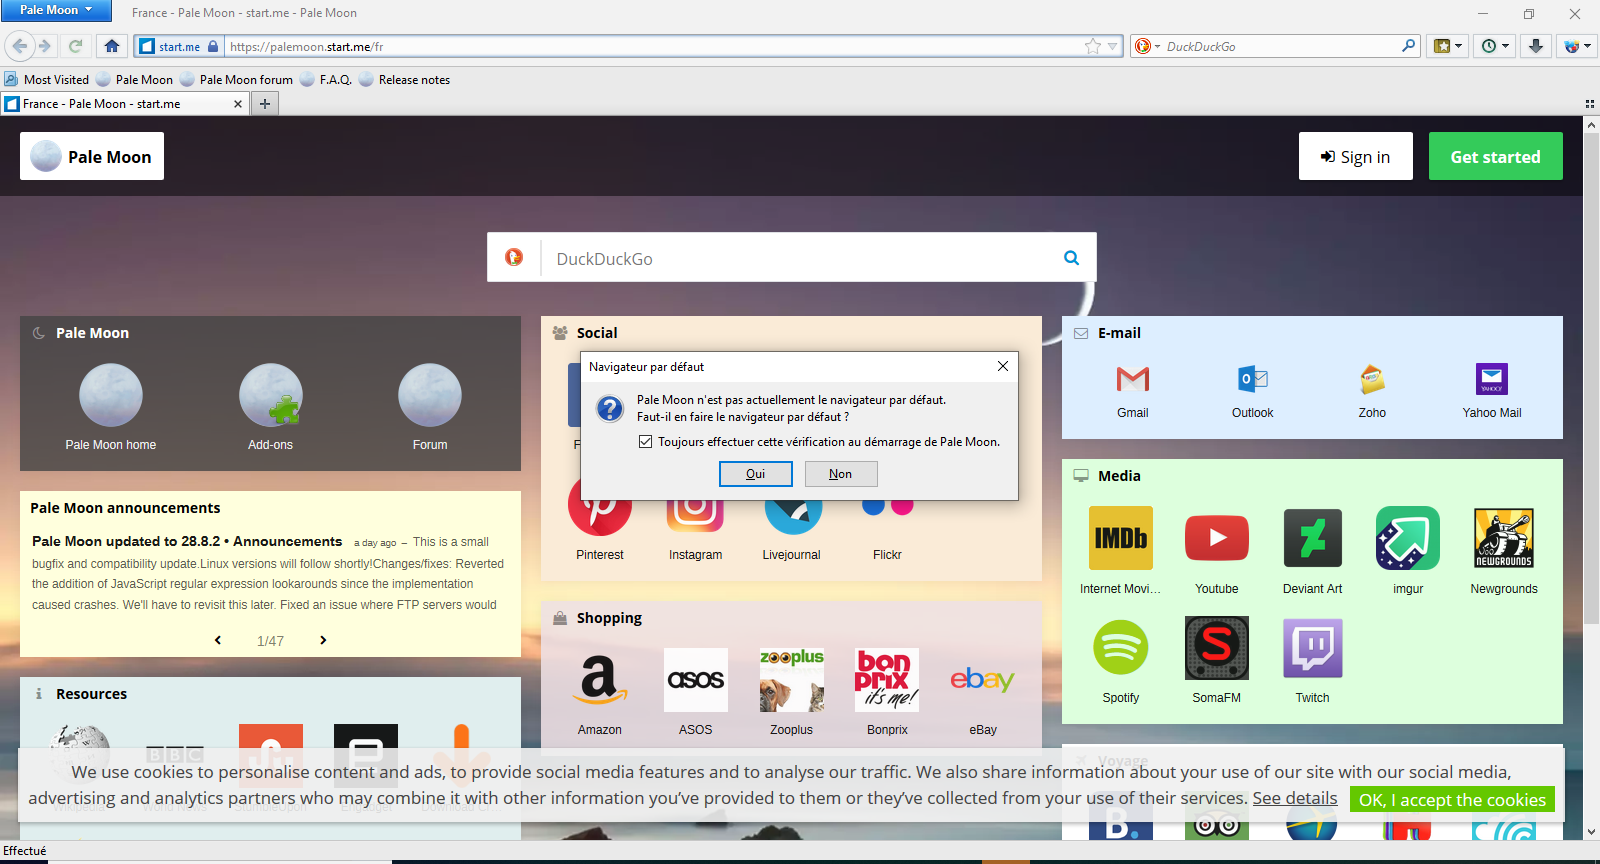Open the Bookmarks toolbar button dropdown
The width and height of the screenshot is (1600, 864).
(1448, 46)
